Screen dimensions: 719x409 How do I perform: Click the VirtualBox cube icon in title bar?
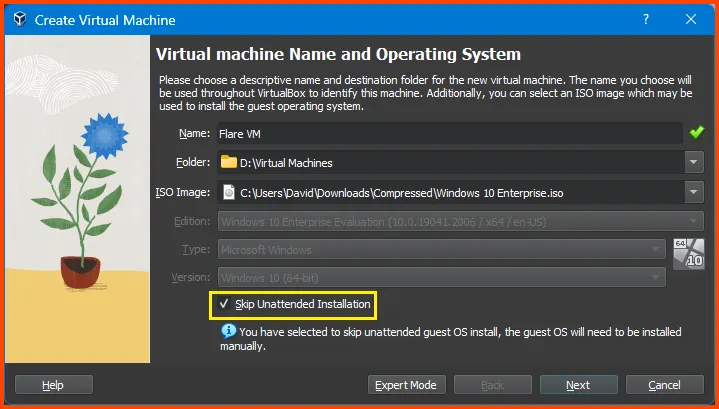[x=20, y=19]
